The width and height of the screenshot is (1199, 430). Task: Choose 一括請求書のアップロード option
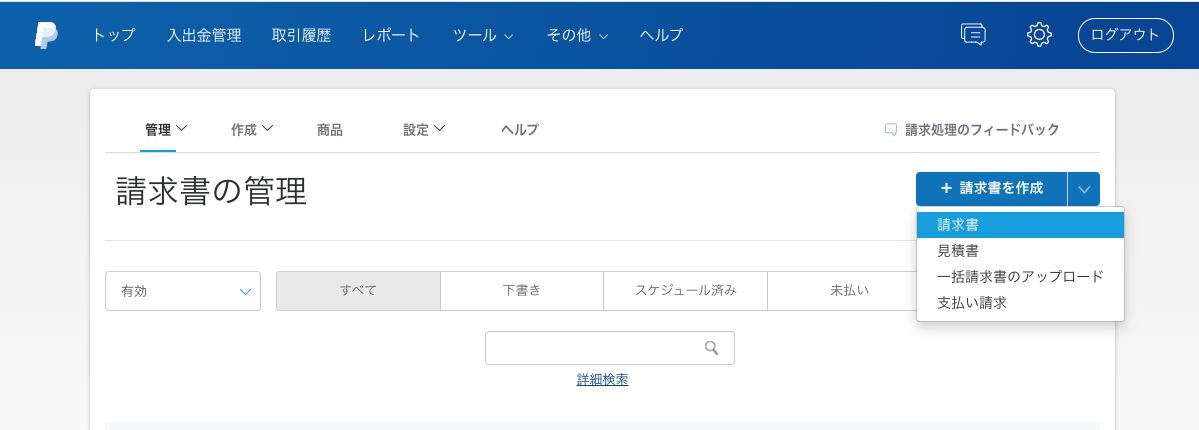[x=1020, y=276]
